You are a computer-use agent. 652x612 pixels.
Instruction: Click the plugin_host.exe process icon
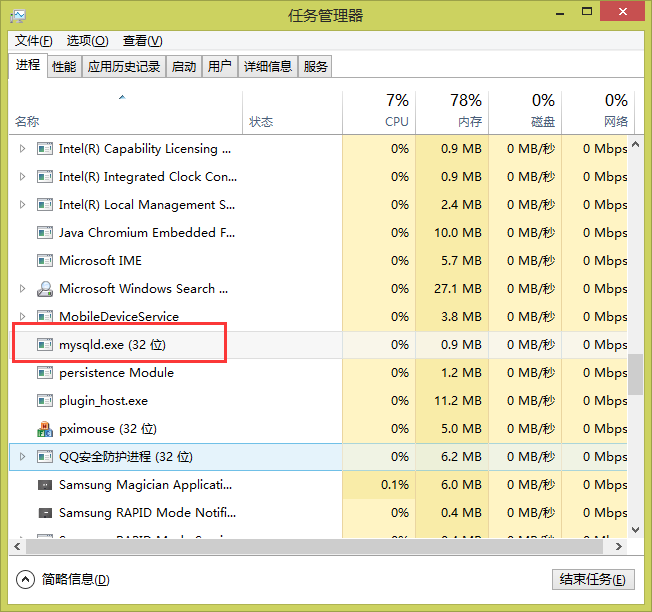[45, 401]
